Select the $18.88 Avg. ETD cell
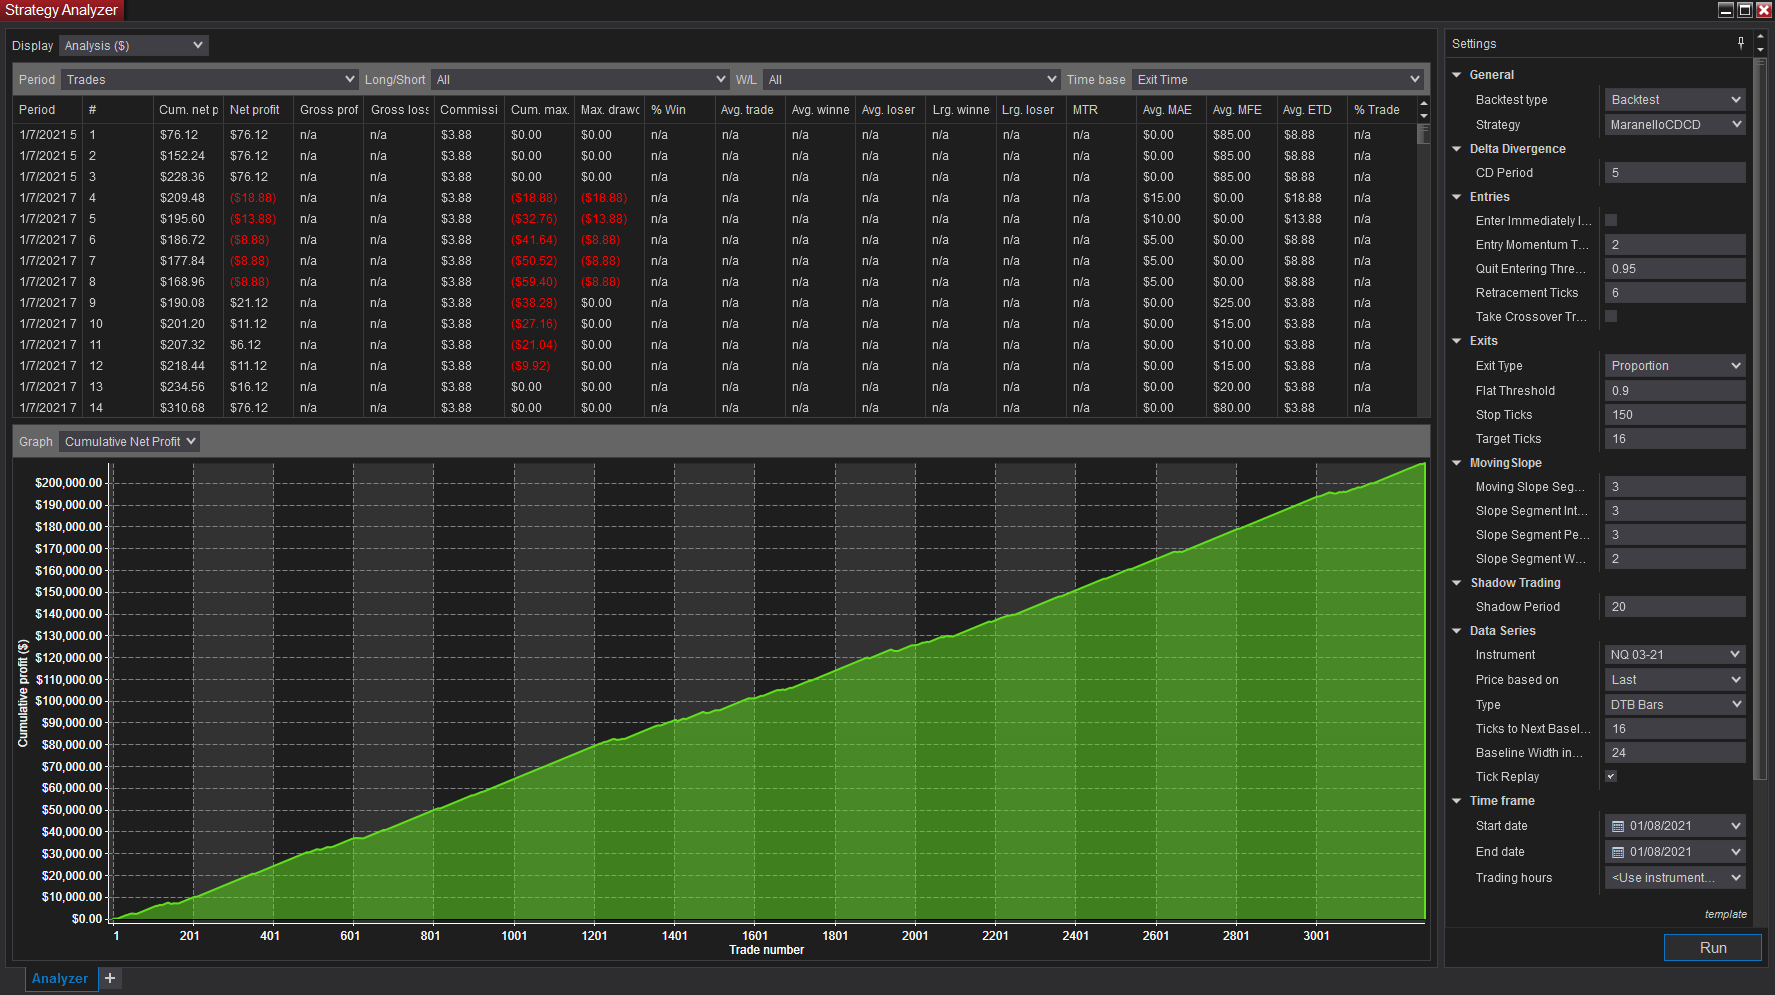The width and height of the screenshot is (1775, 995). (1312, 198)
